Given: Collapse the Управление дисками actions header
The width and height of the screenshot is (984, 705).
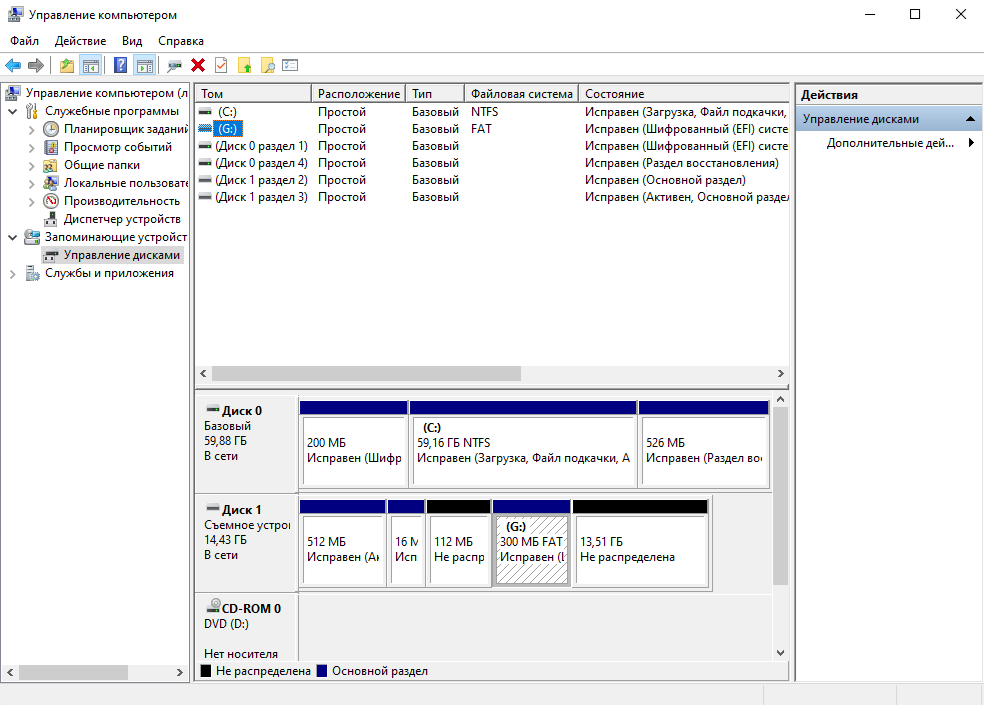Looking at the screenshot, I should (971, 117).
